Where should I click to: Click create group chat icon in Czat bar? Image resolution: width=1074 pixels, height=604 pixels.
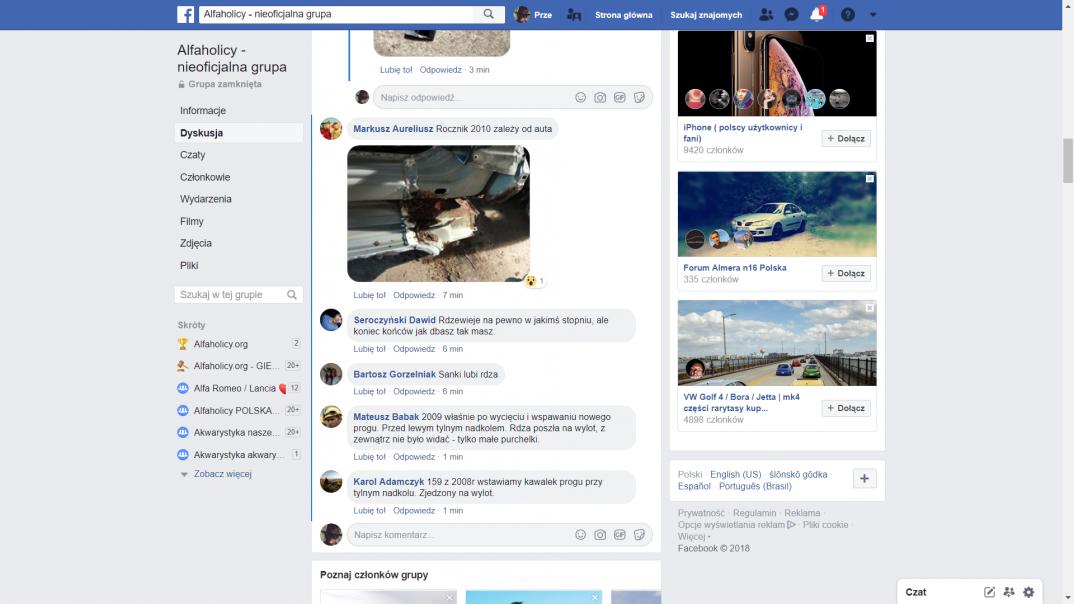pos(1009,592)
